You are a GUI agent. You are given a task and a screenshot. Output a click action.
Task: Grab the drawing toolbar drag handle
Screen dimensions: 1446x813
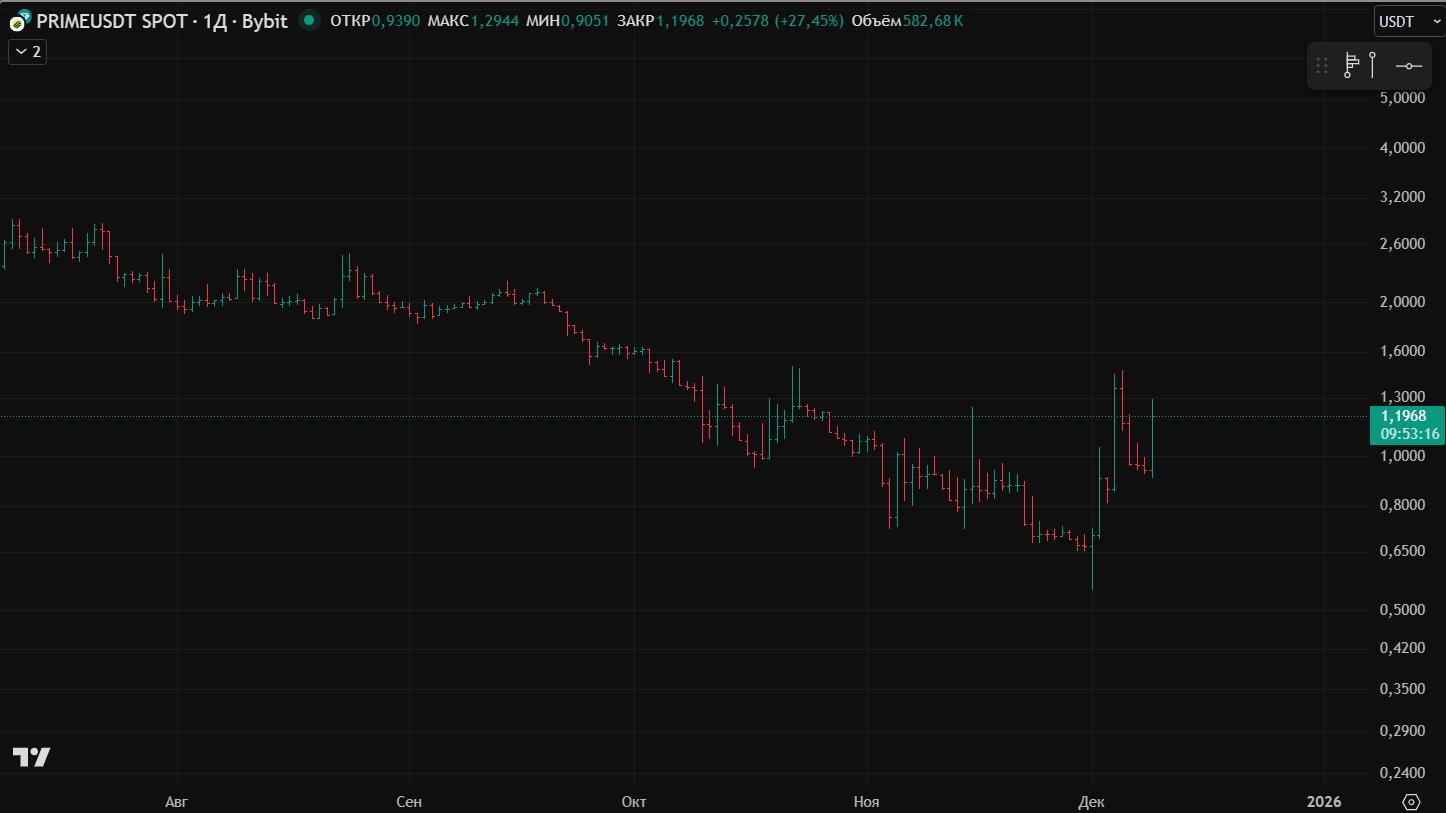1322,66
